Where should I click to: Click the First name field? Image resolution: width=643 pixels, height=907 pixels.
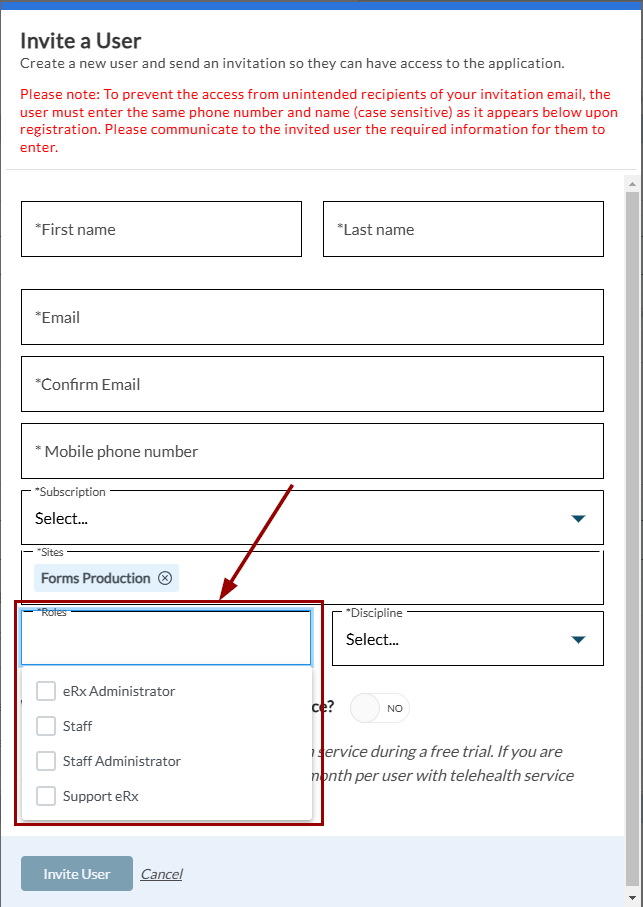tap(161, 229)
